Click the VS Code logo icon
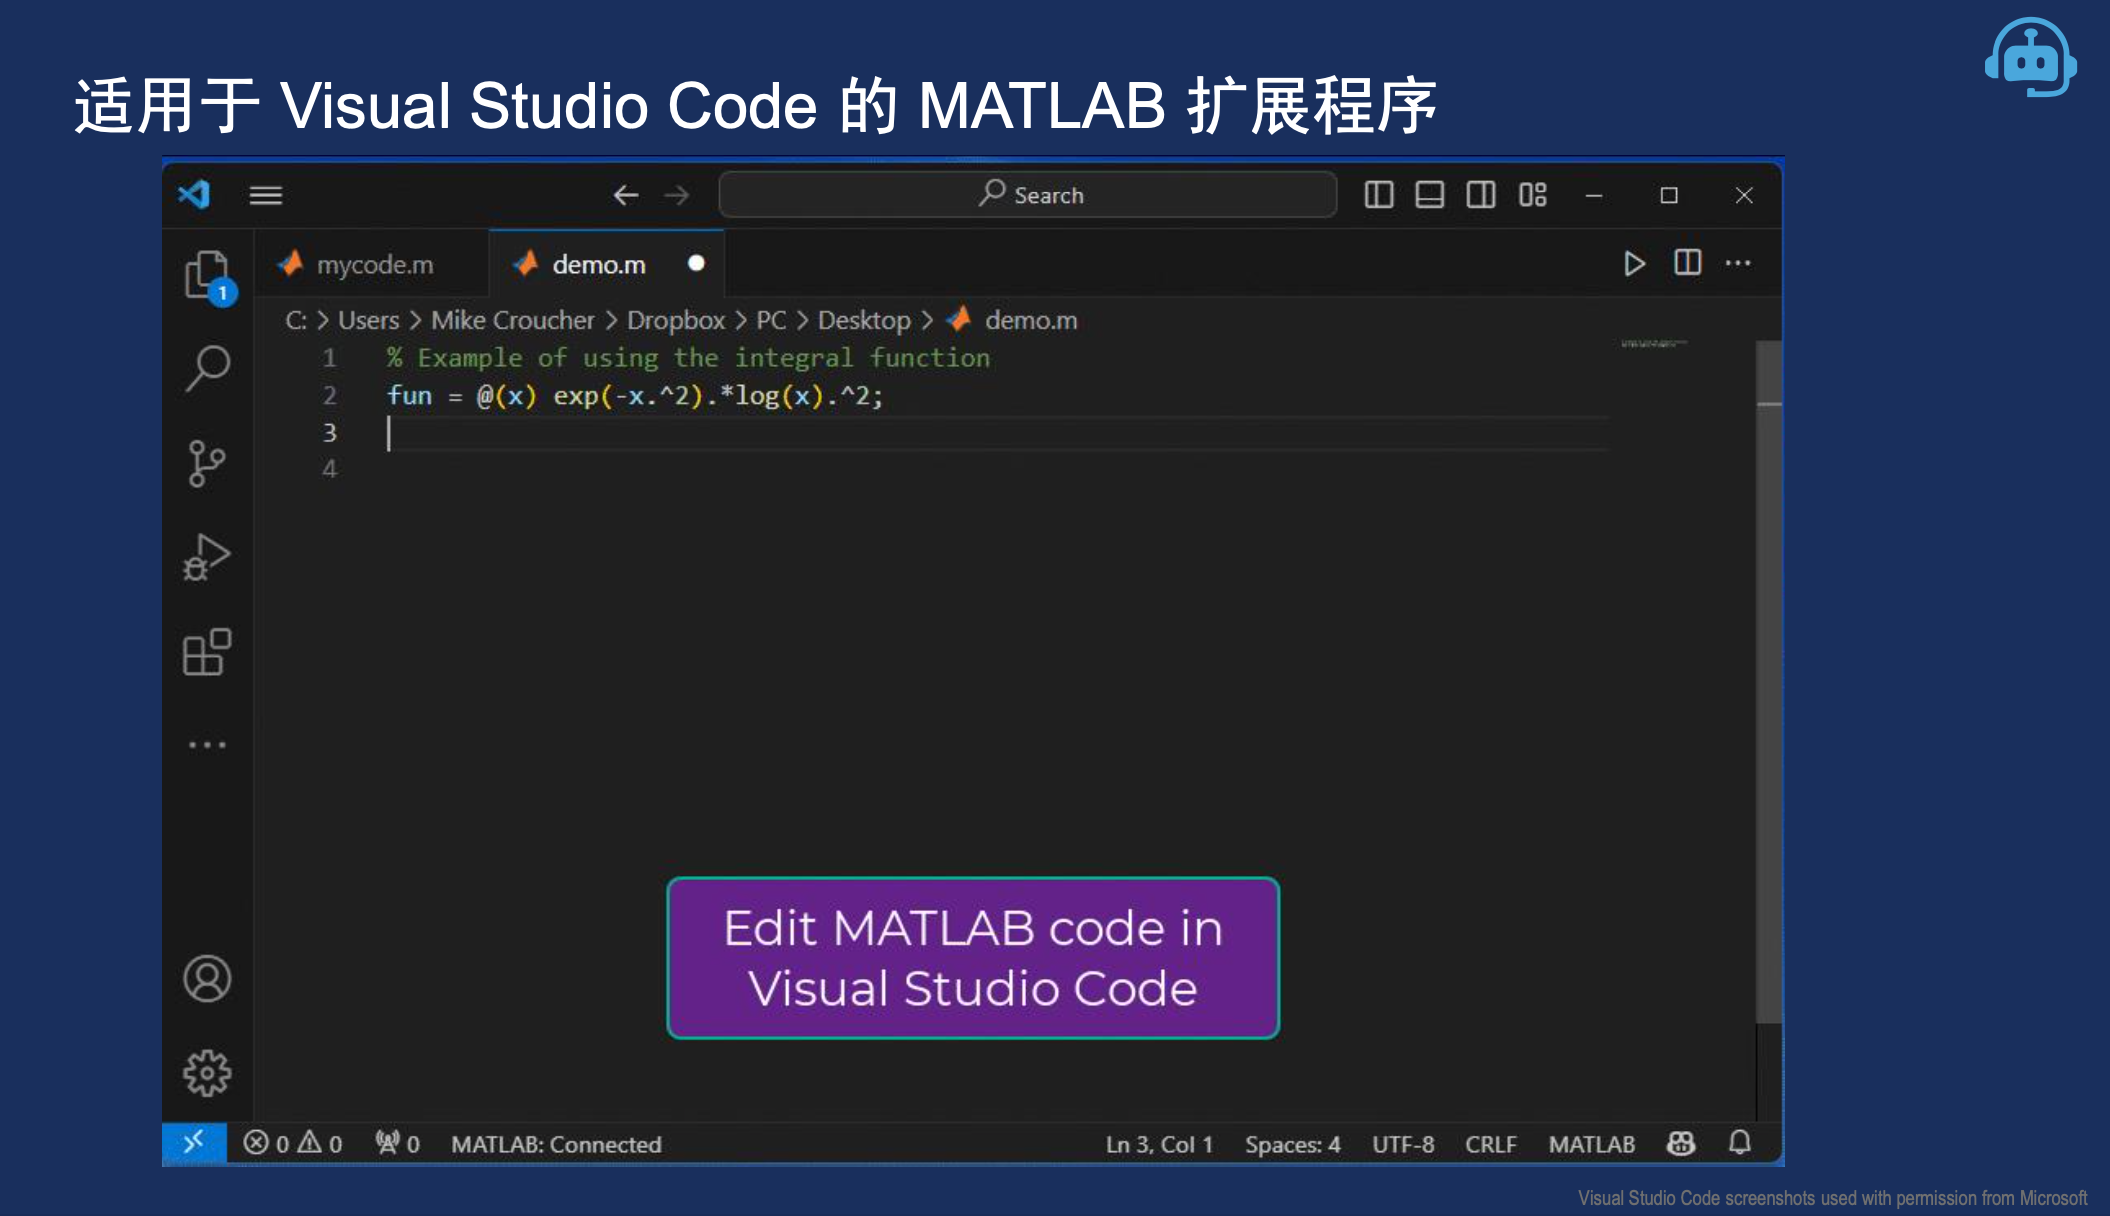 coord(194,194)
